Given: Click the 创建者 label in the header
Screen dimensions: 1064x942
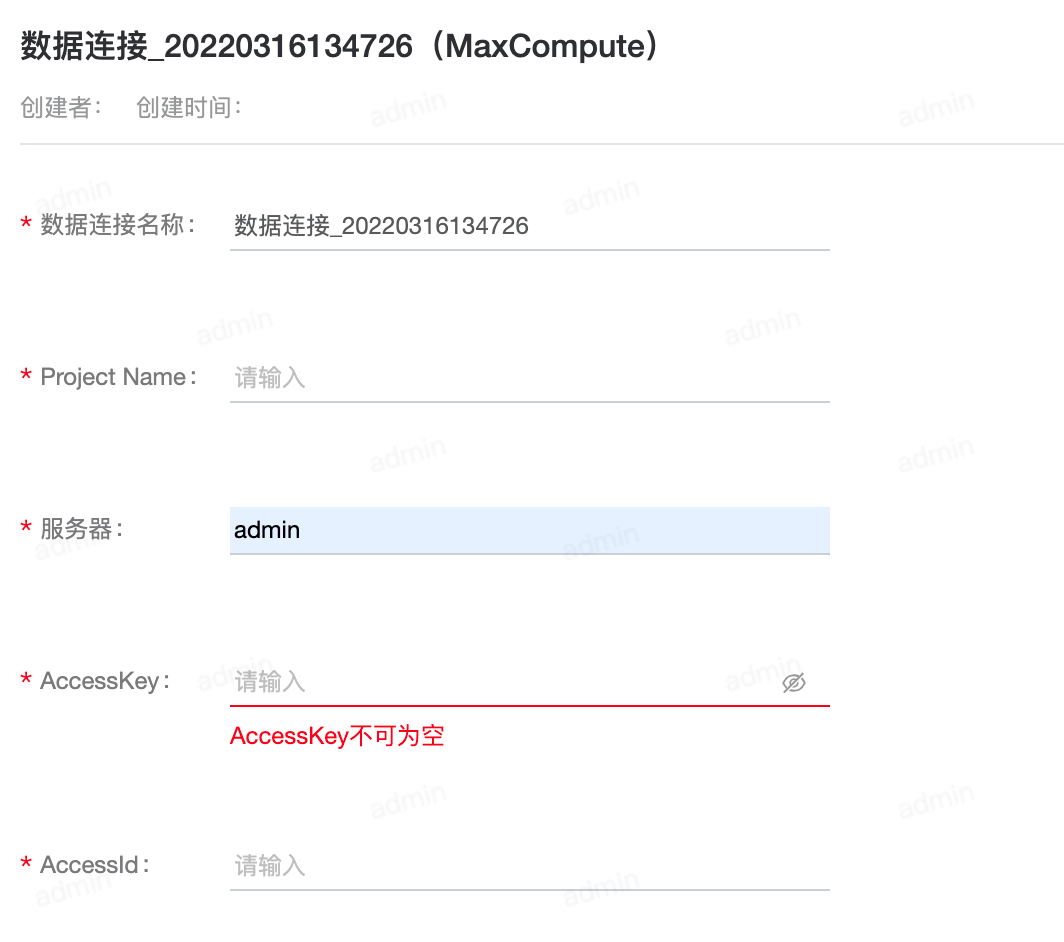Looking at the screenshot, I should tap(61, 107).
